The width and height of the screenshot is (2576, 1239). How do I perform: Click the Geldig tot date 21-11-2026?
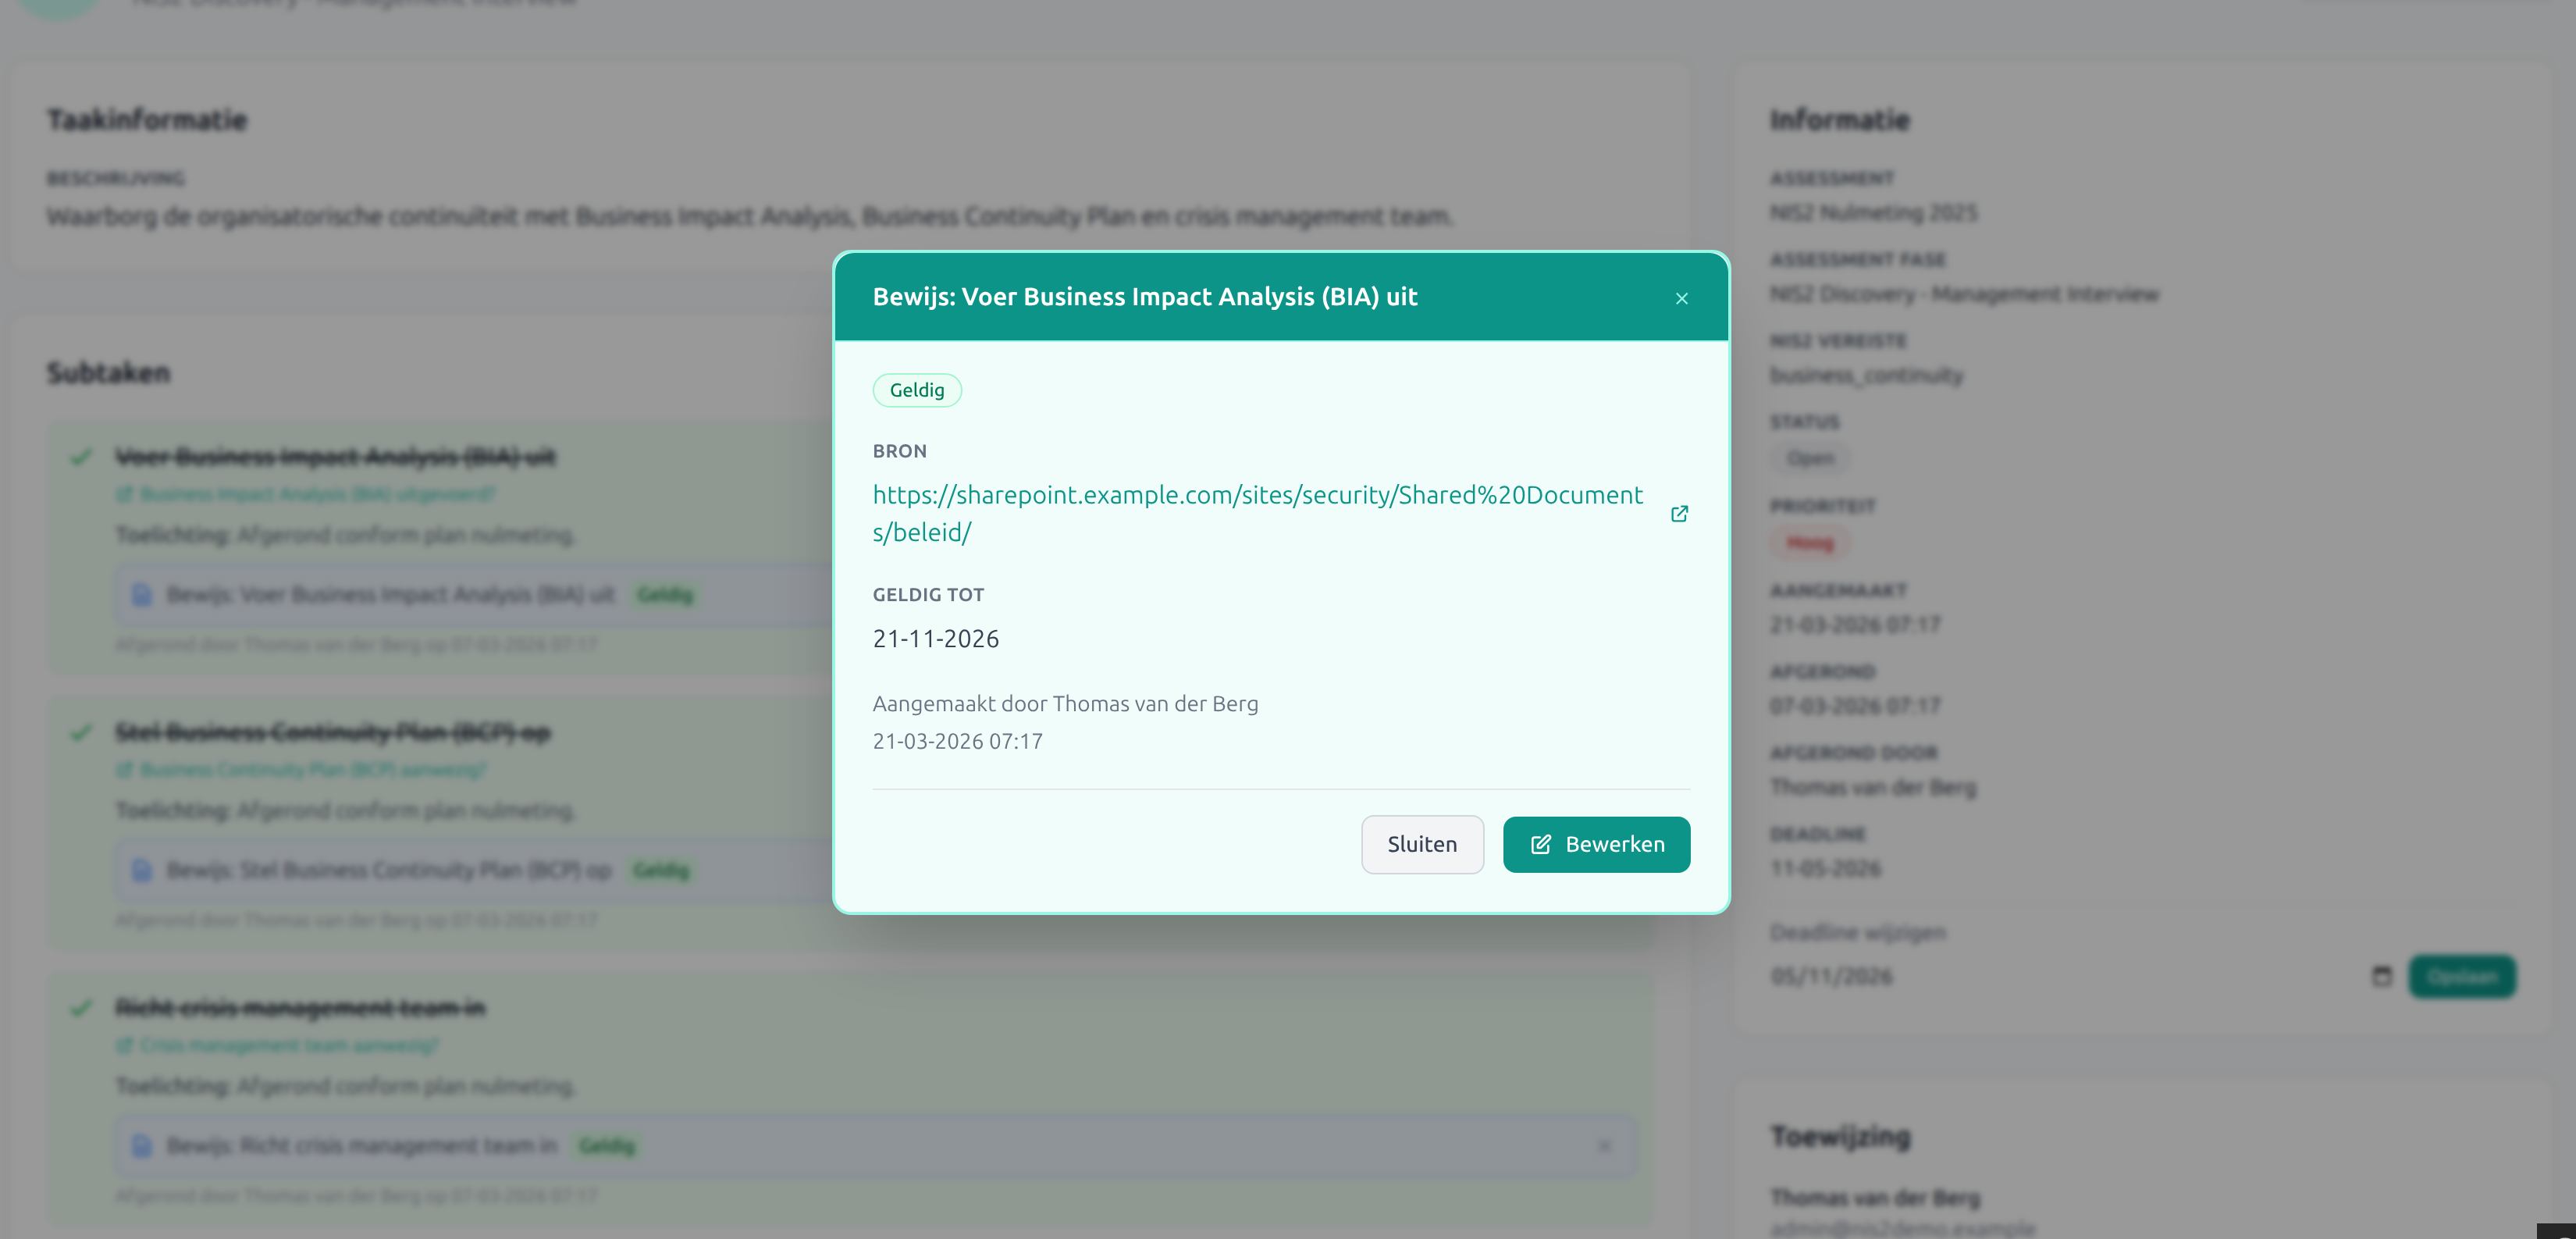click(935, 638)
